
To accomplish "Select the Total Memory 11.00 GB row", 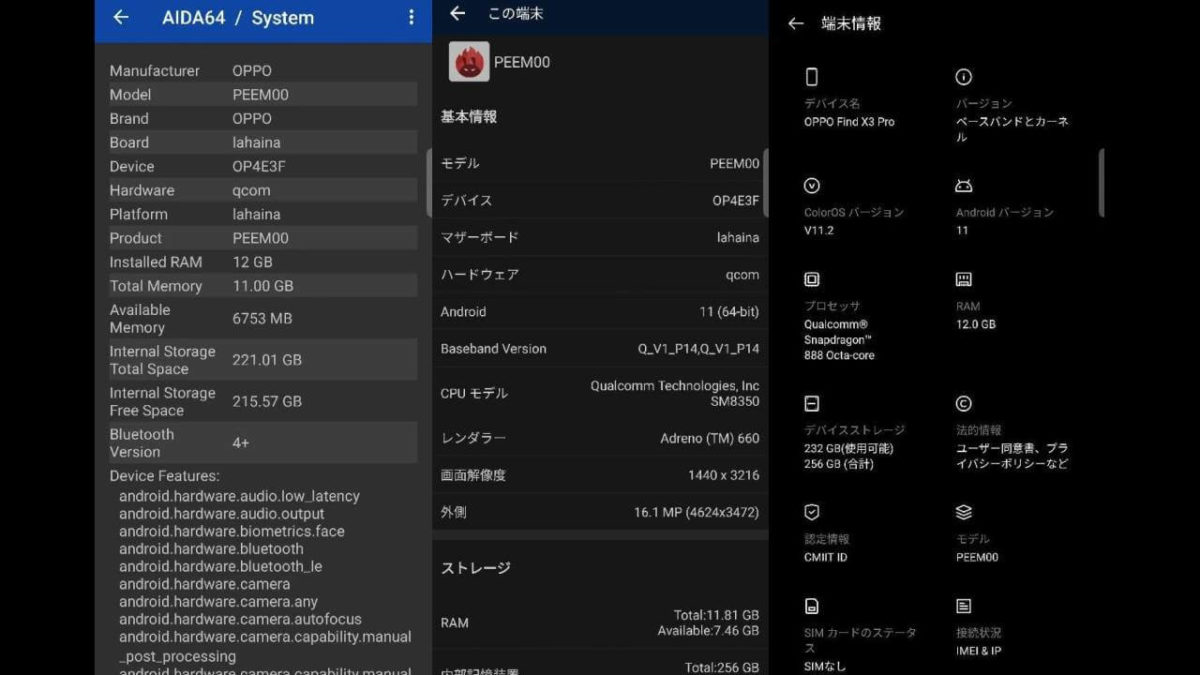I will click(263, 286).
